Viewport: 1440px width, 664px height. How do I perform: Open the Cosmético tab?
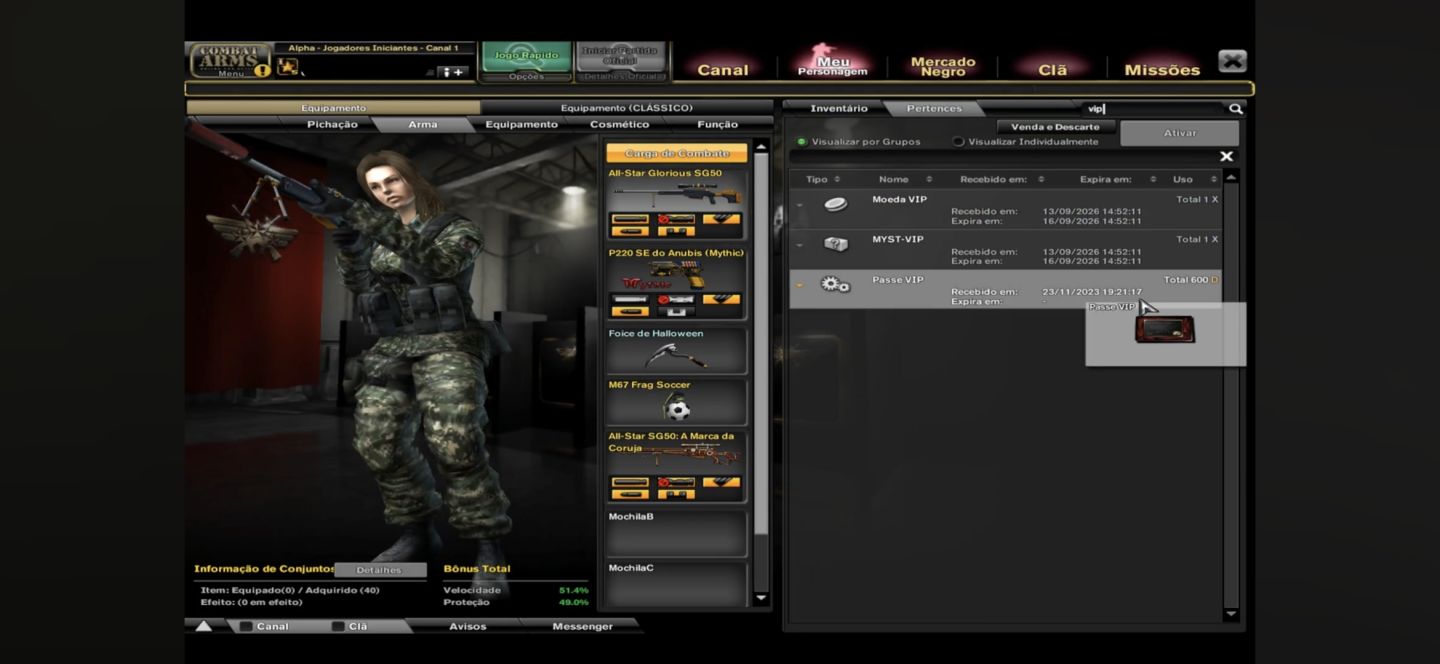[x=619, y=125]
